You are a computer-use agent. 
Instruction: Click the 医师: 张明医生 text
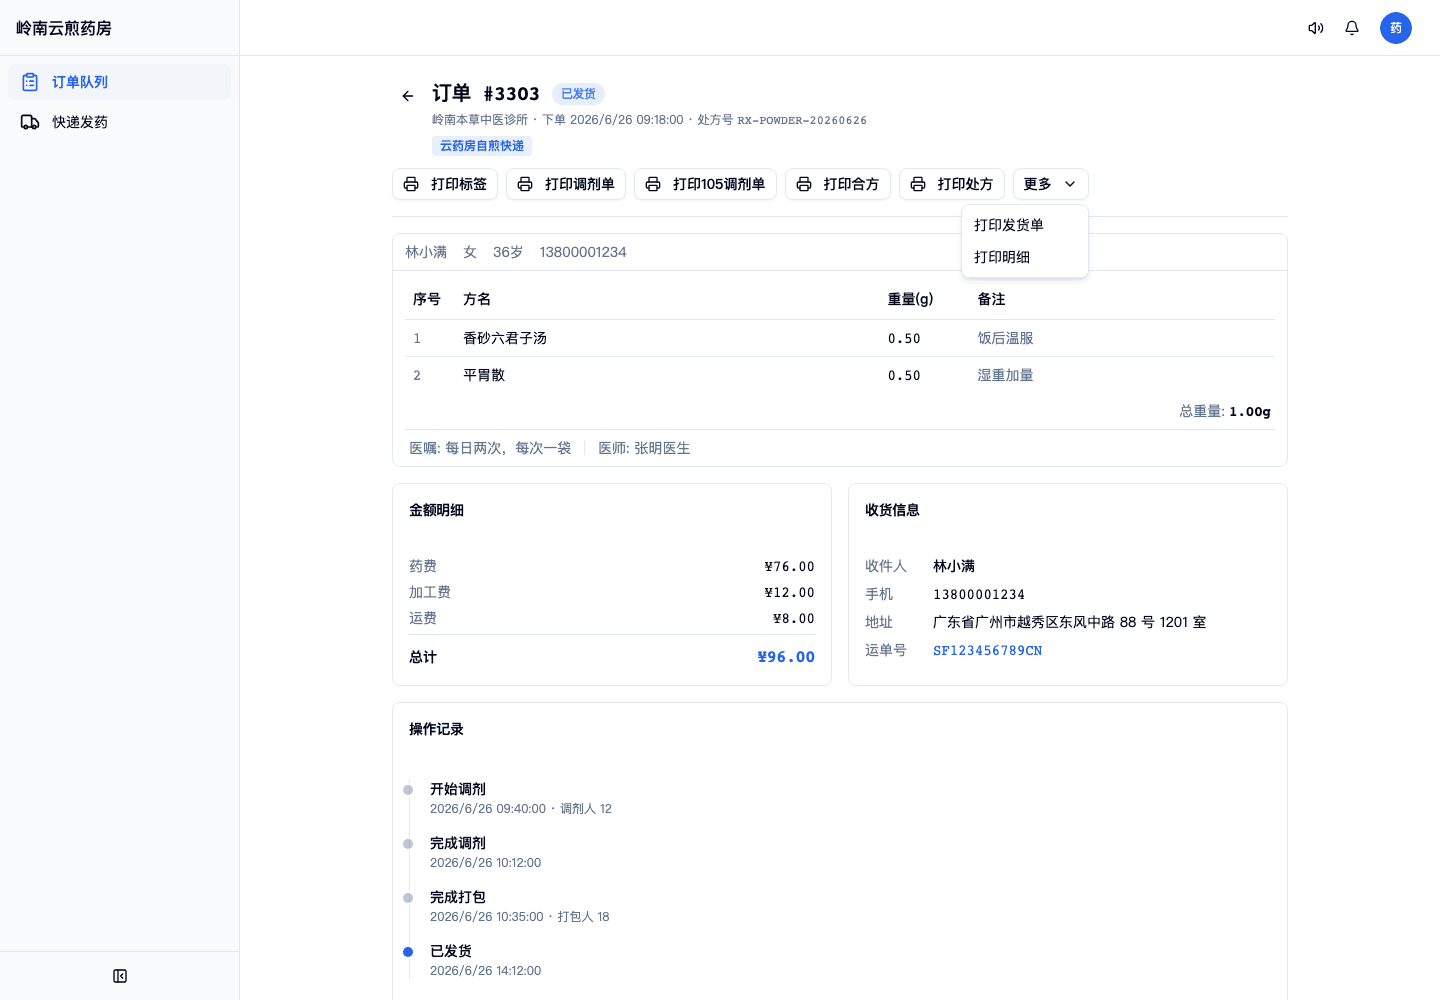644,448
